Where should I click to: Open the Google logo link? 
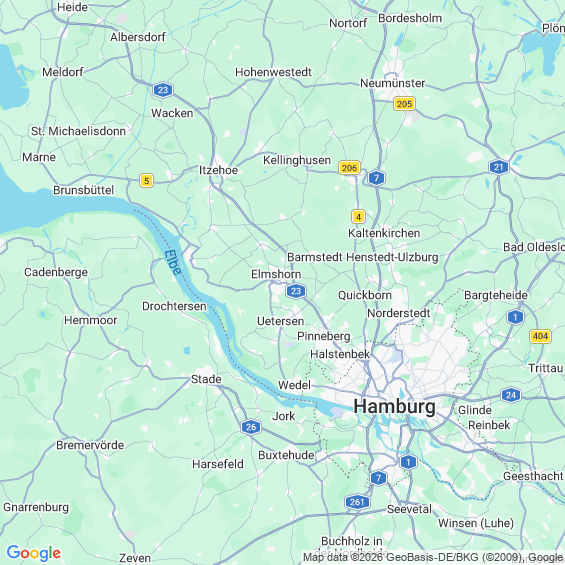[x=34, y=553]
